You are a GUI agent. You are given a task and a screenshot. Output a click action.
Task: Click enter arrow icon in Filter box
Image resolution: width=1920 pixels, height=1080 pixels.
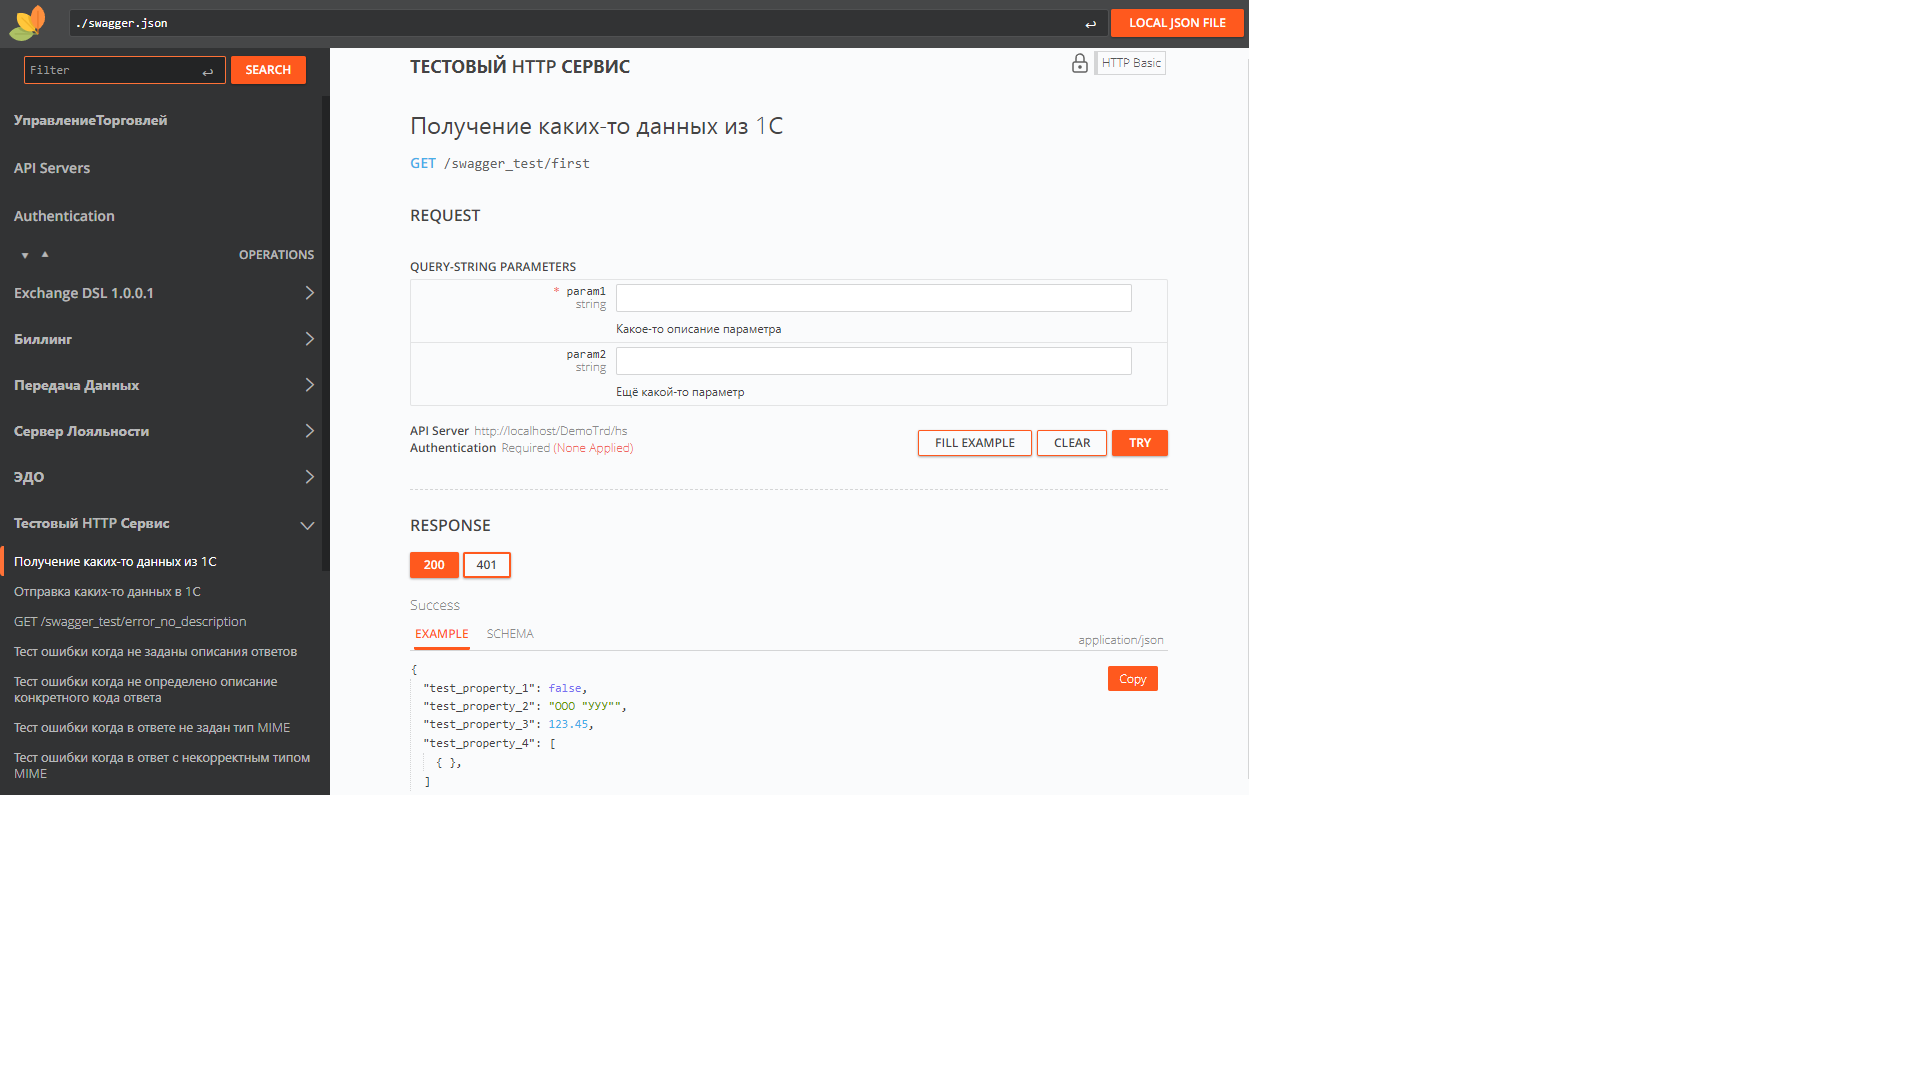click(208, 71)
